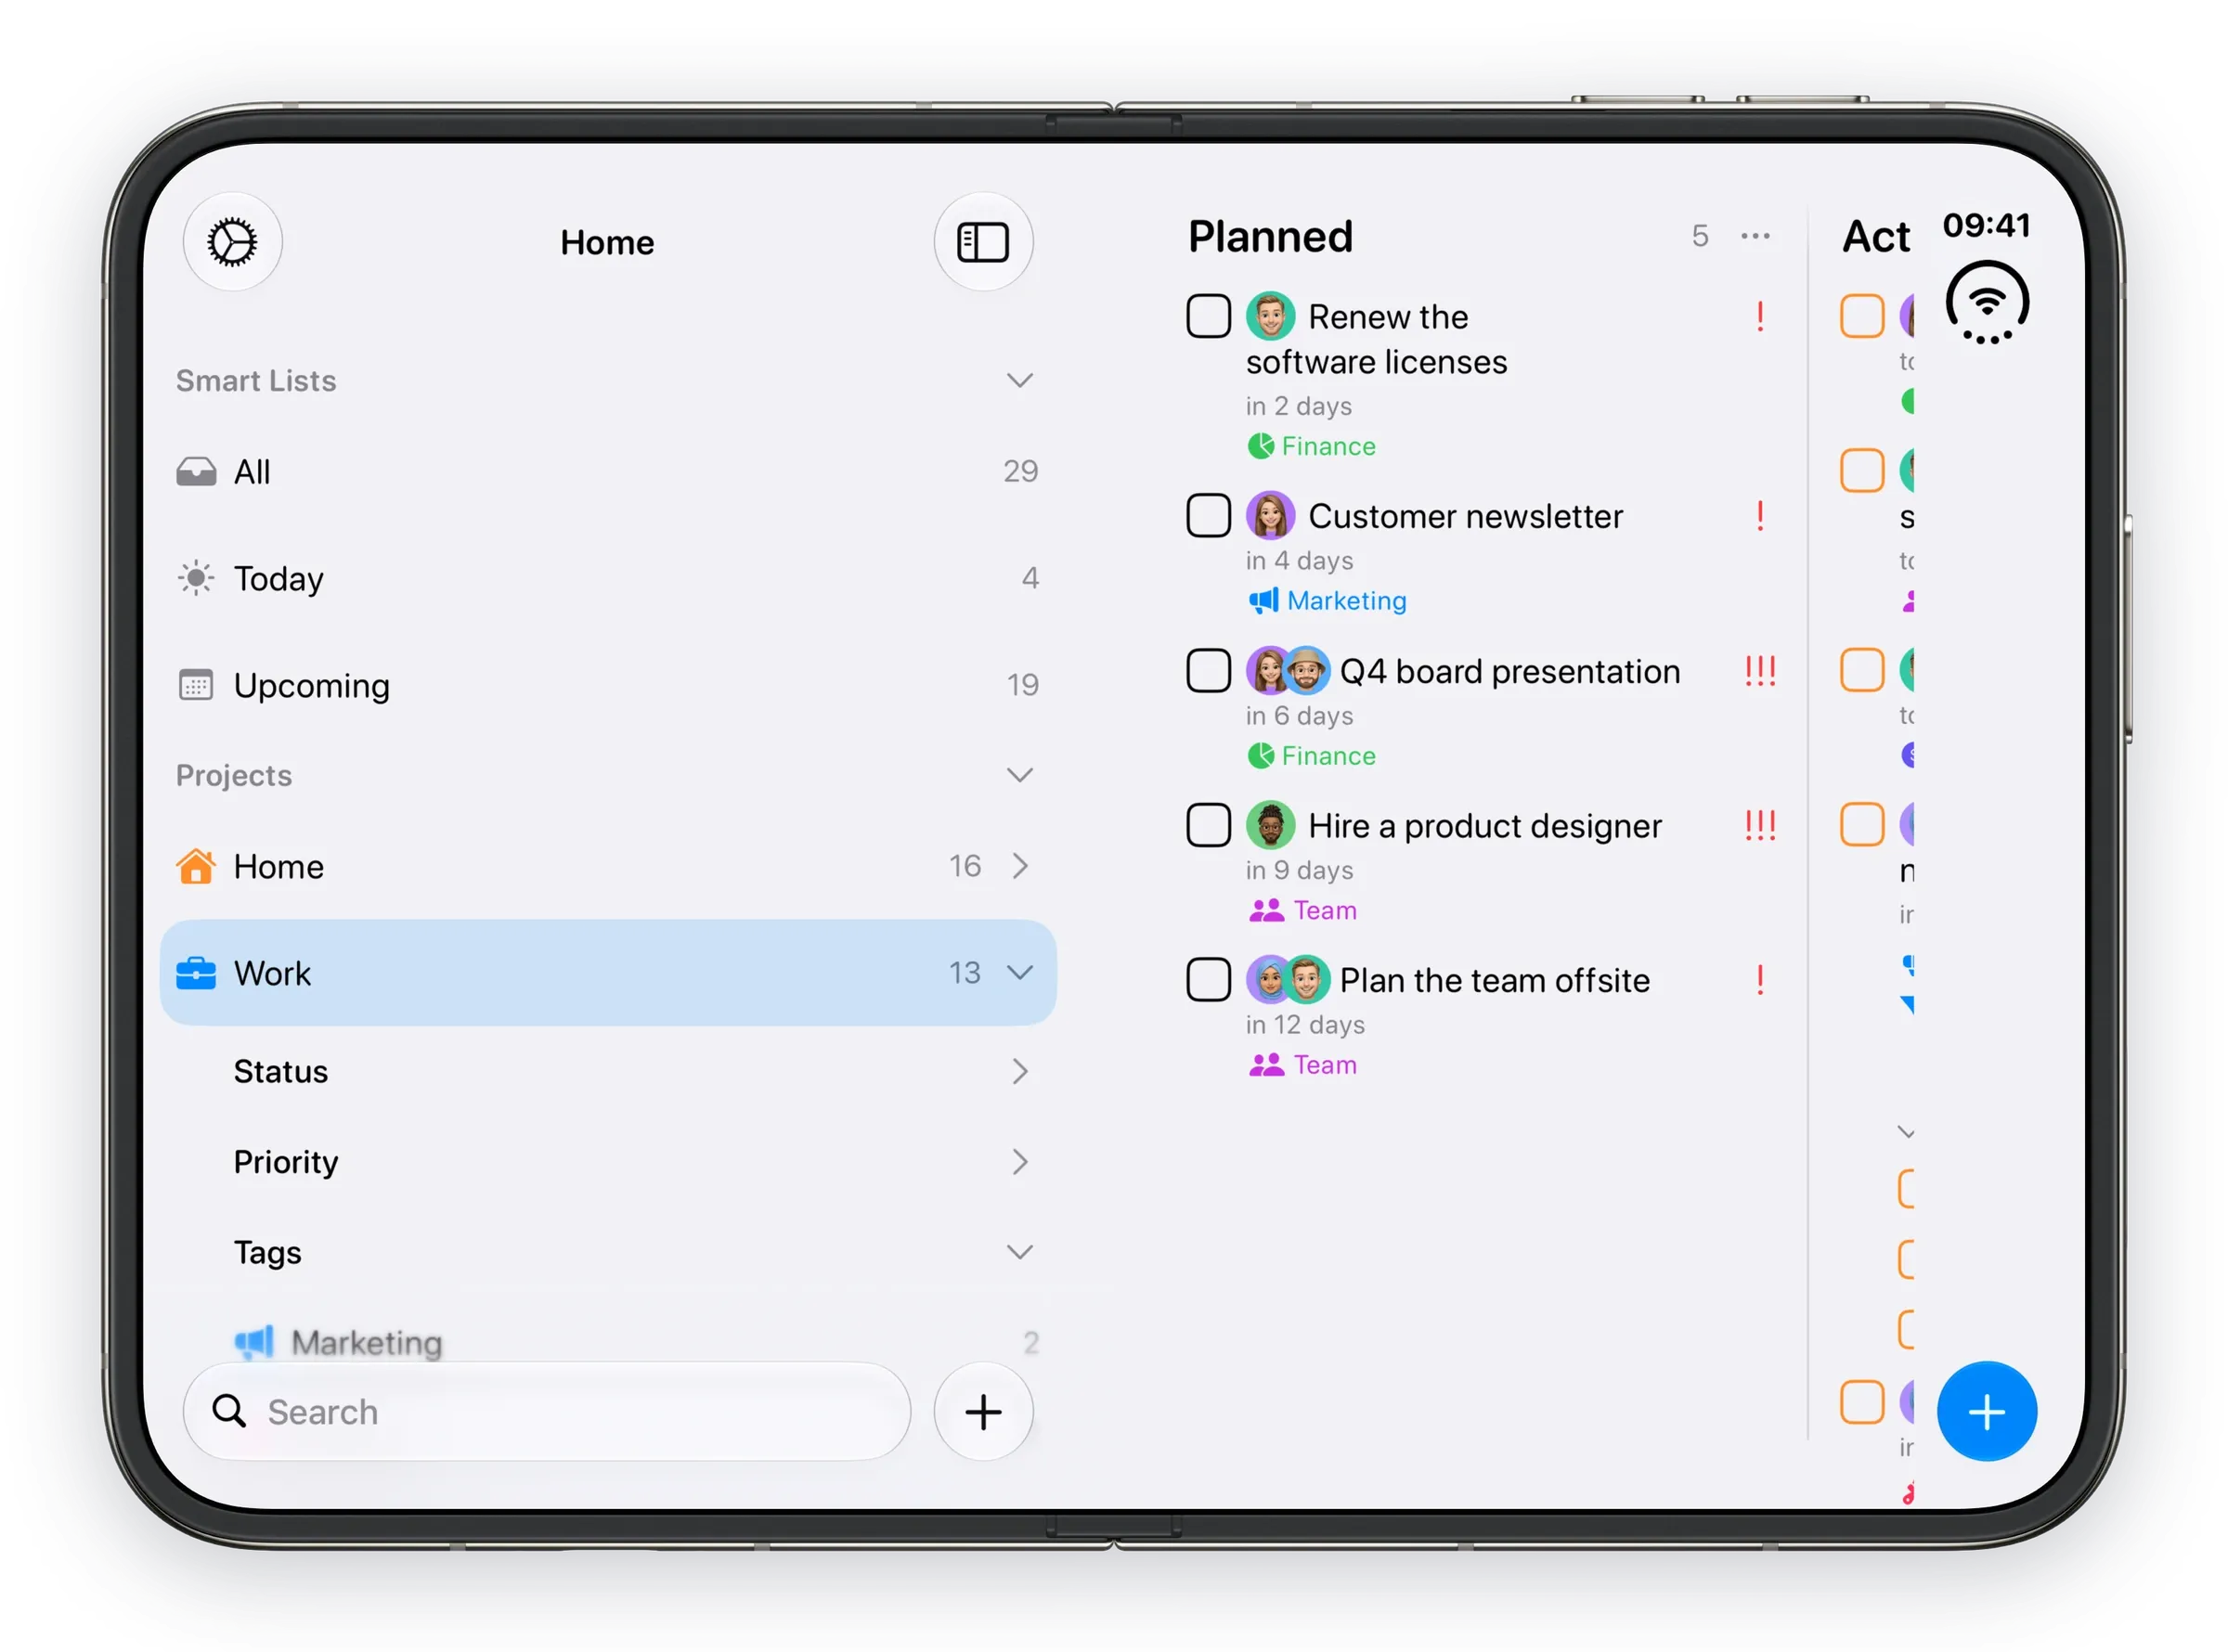Open the settings gear icon

(232, 242)
